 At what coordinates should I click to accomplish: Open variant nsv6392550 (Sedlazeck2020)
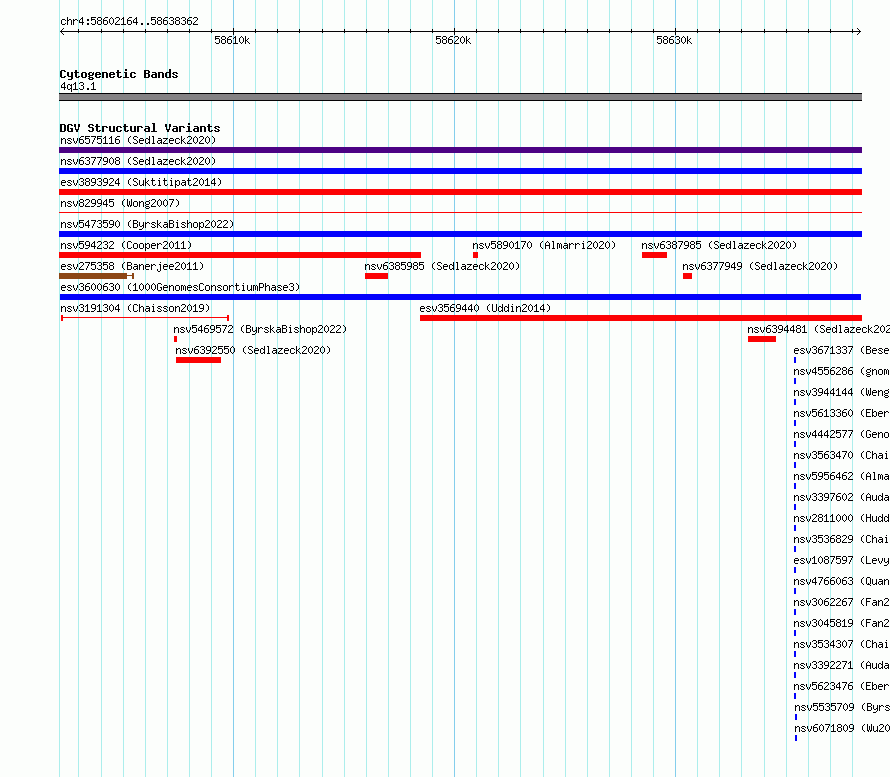253,350
